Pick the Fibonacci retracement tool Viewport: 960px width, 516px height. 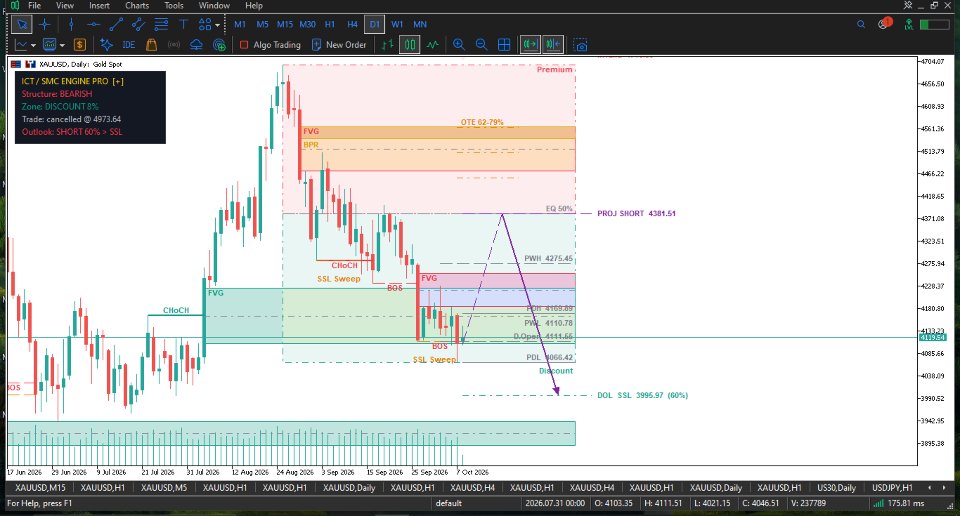click(161, 24)
